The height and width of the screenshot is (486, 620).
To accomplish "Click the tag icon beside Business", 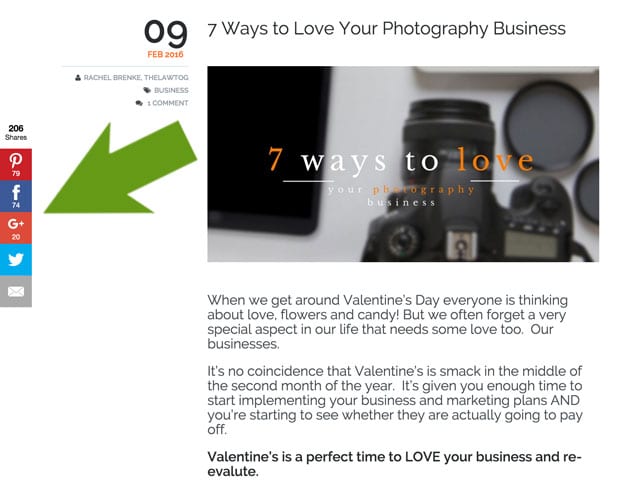I will (147, 90).
